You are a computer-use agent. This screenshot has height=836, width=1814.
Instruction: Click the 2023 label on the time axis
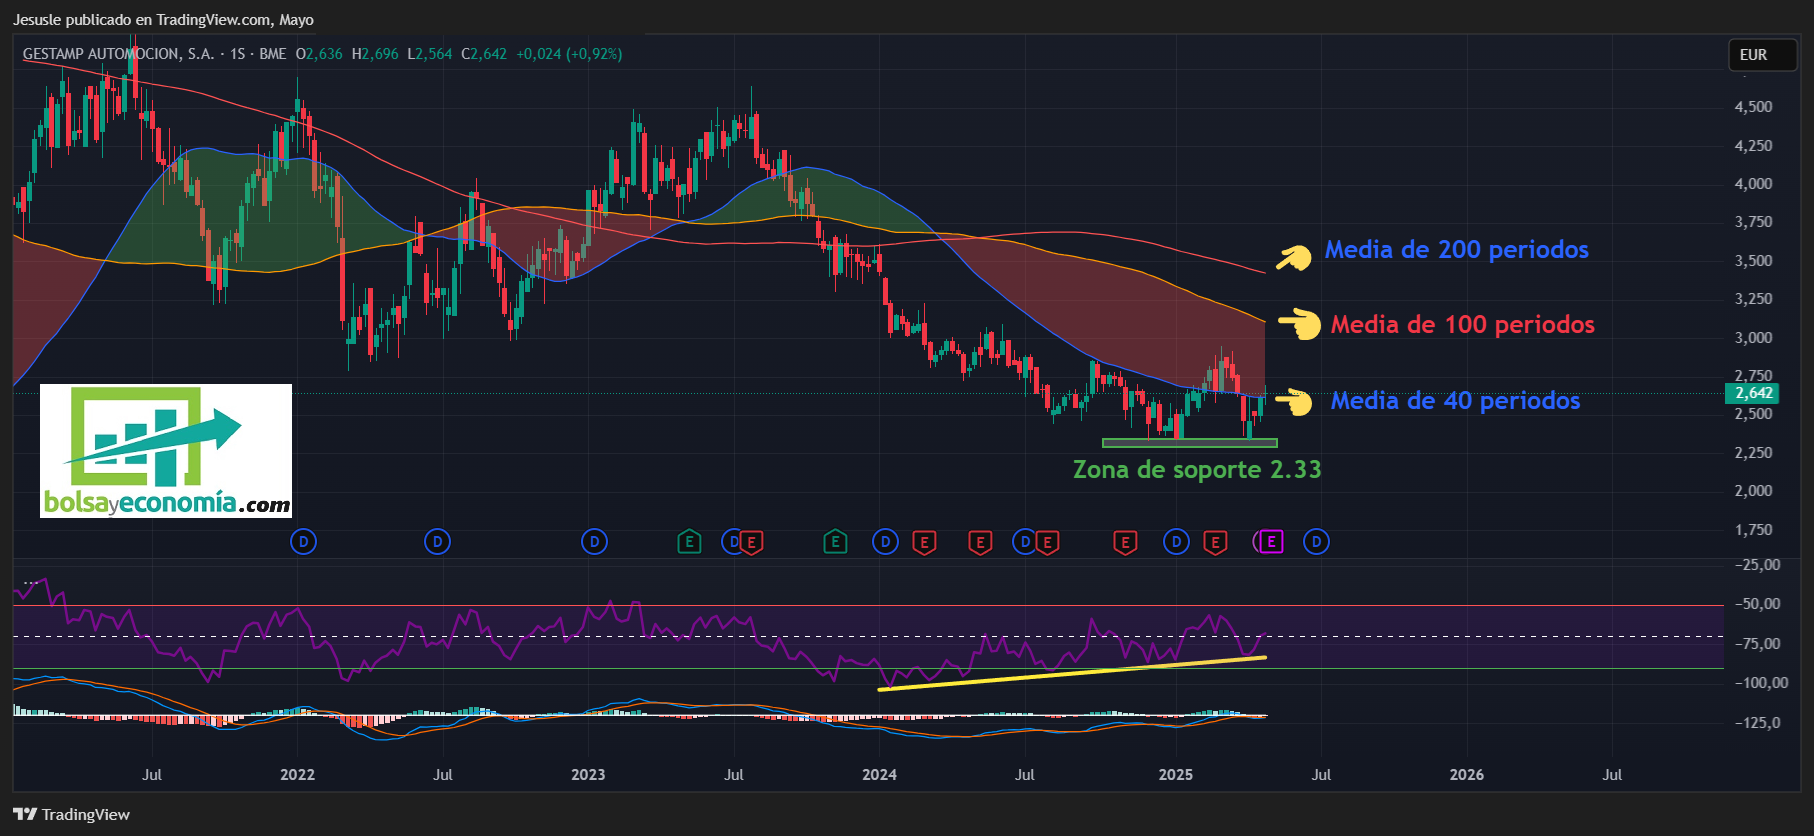coord(588,774)
